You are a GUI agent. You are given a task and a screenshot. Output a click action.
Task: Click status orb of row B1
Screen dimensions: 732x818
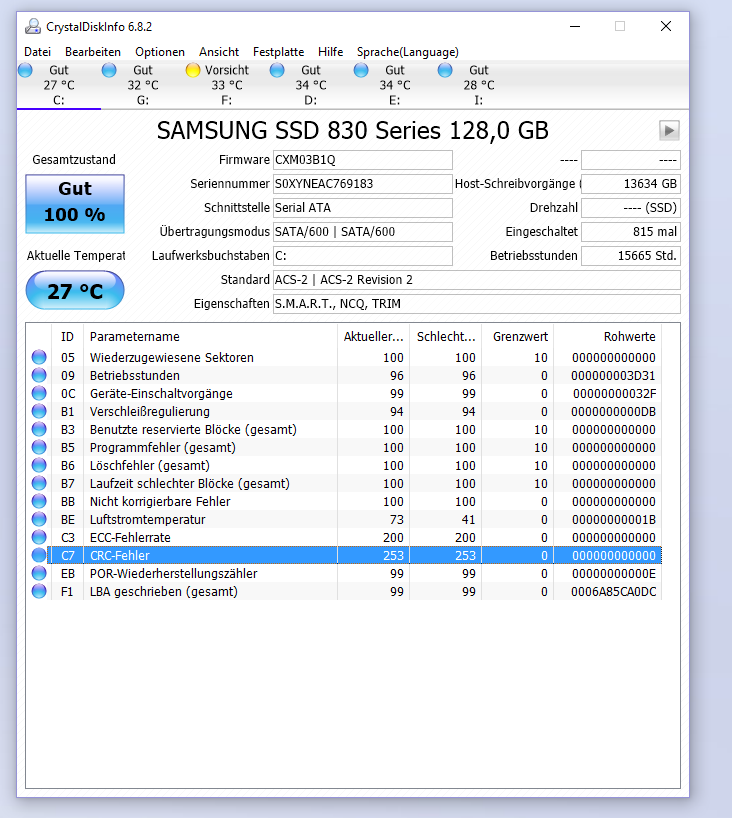pos(39,411)
